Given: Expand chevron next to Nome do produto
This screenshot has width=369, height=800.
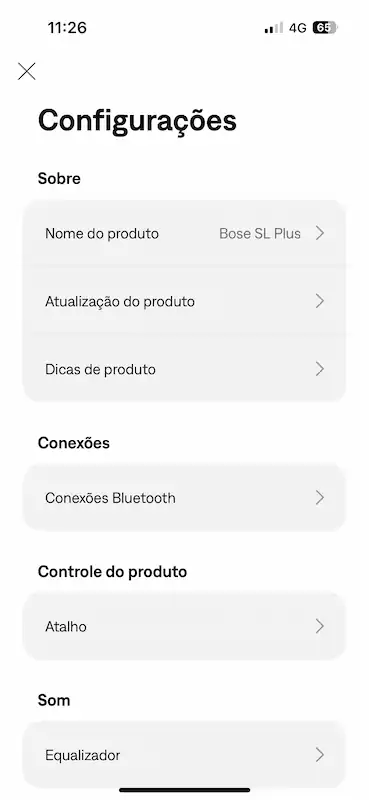Looking at the screenshot, I should click(320, 234).
